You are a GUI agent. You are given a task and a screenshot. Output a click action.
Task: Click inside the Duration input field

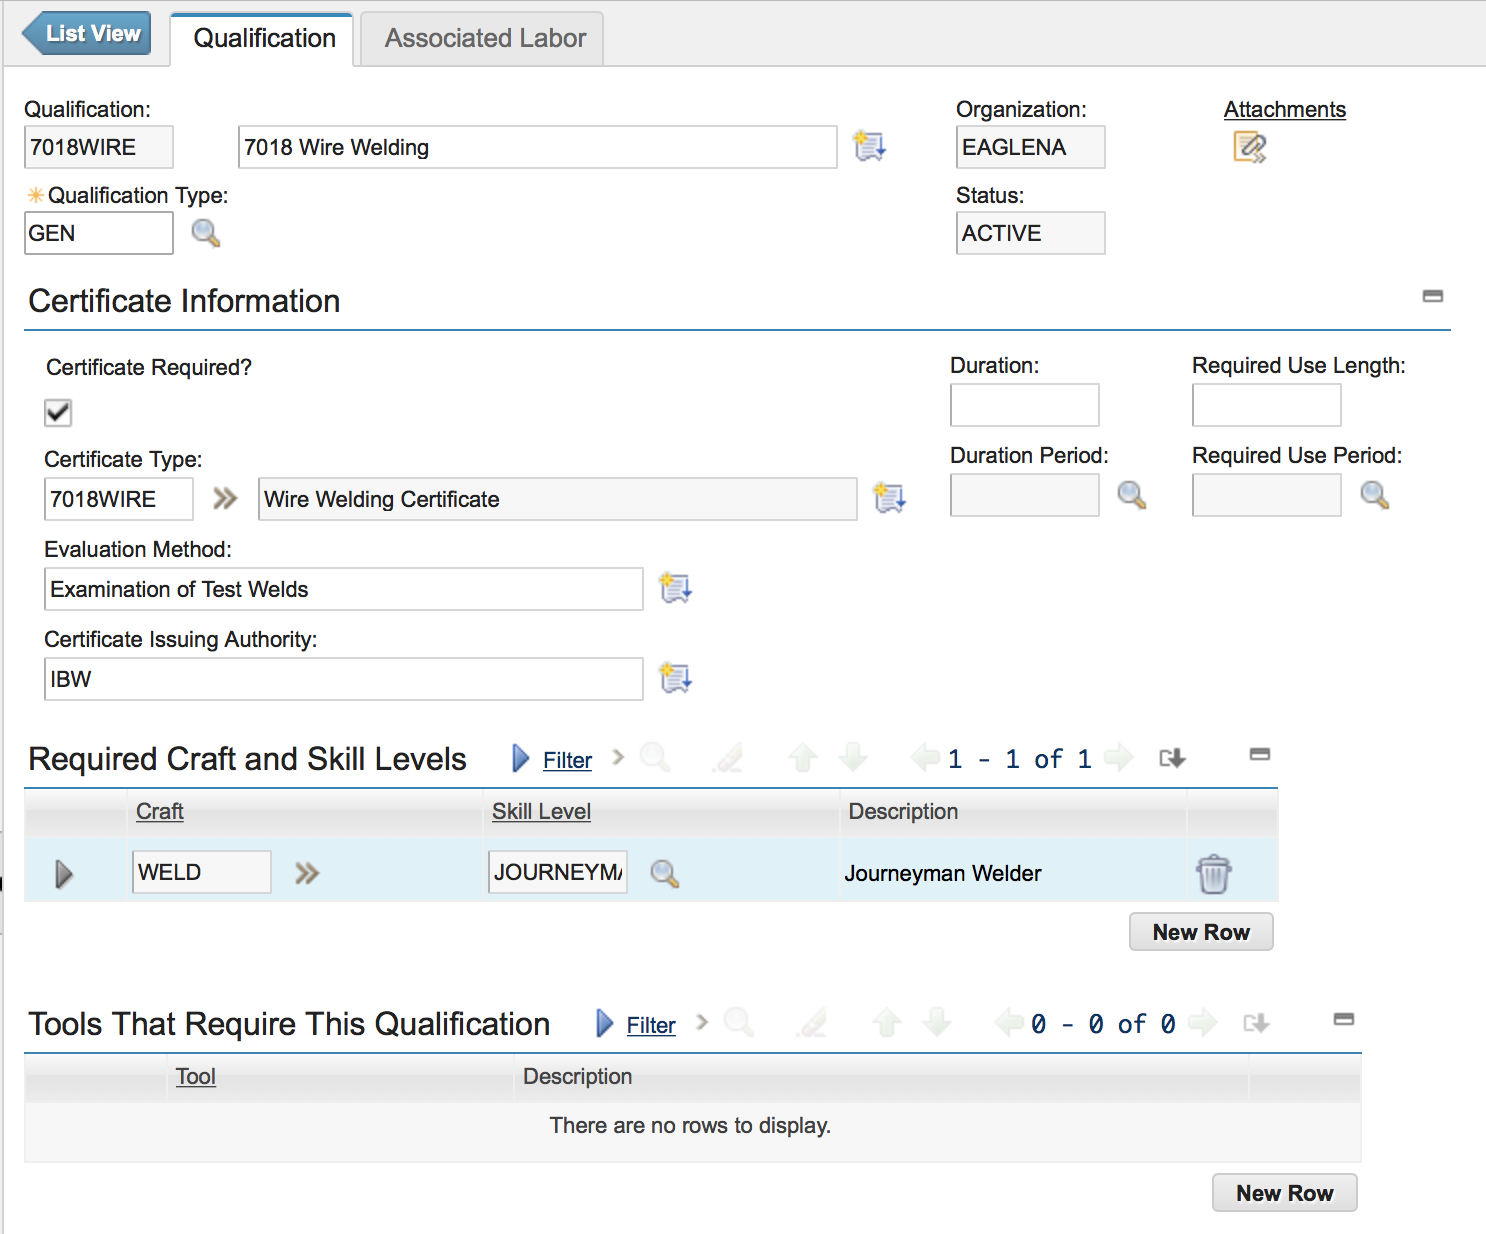click(x=1024, y=405)
